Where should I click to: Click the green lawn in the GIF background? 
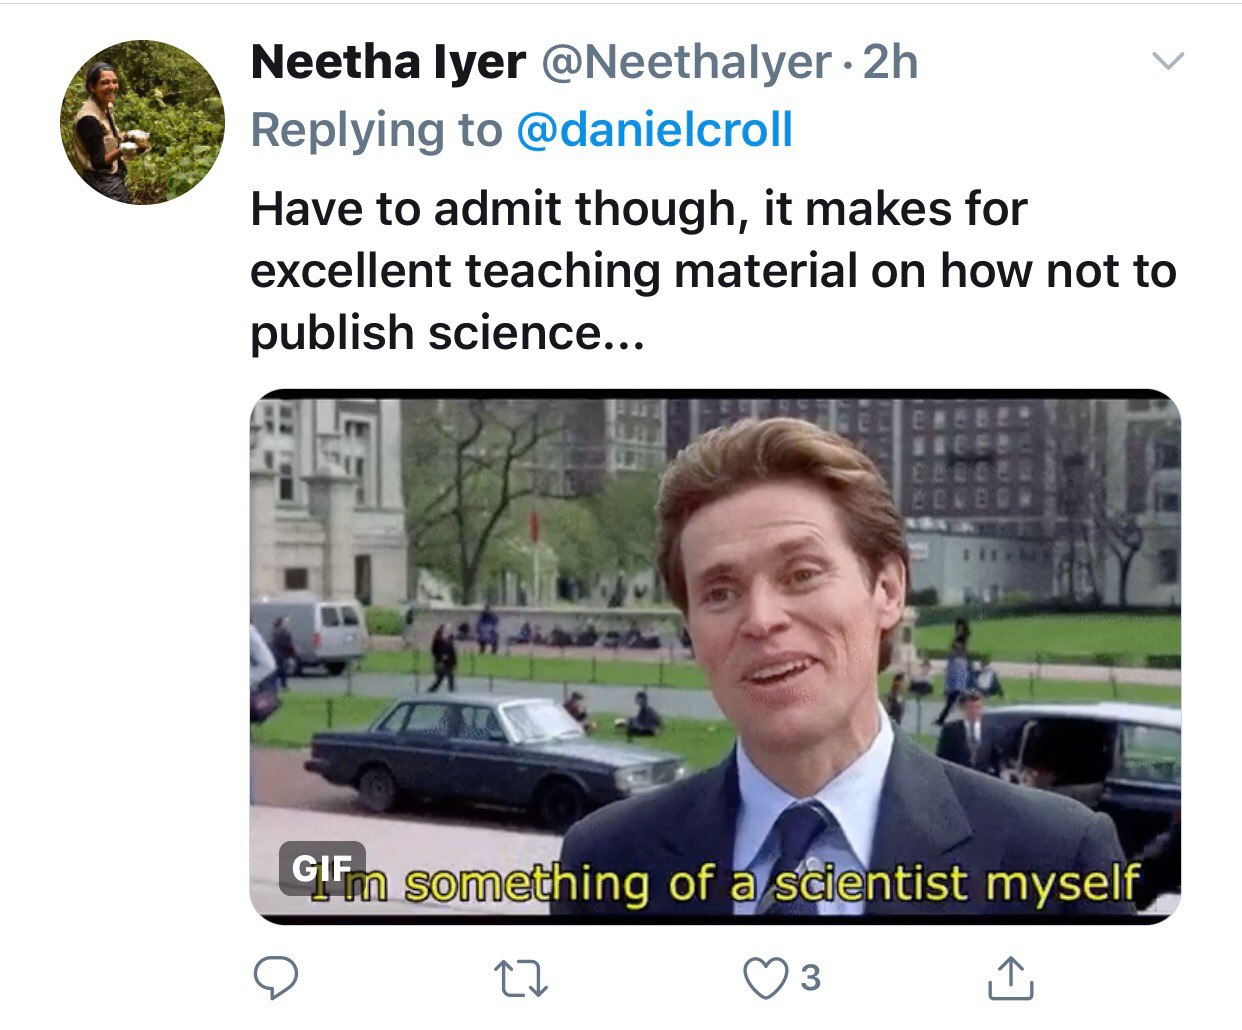pos(1060,637)
